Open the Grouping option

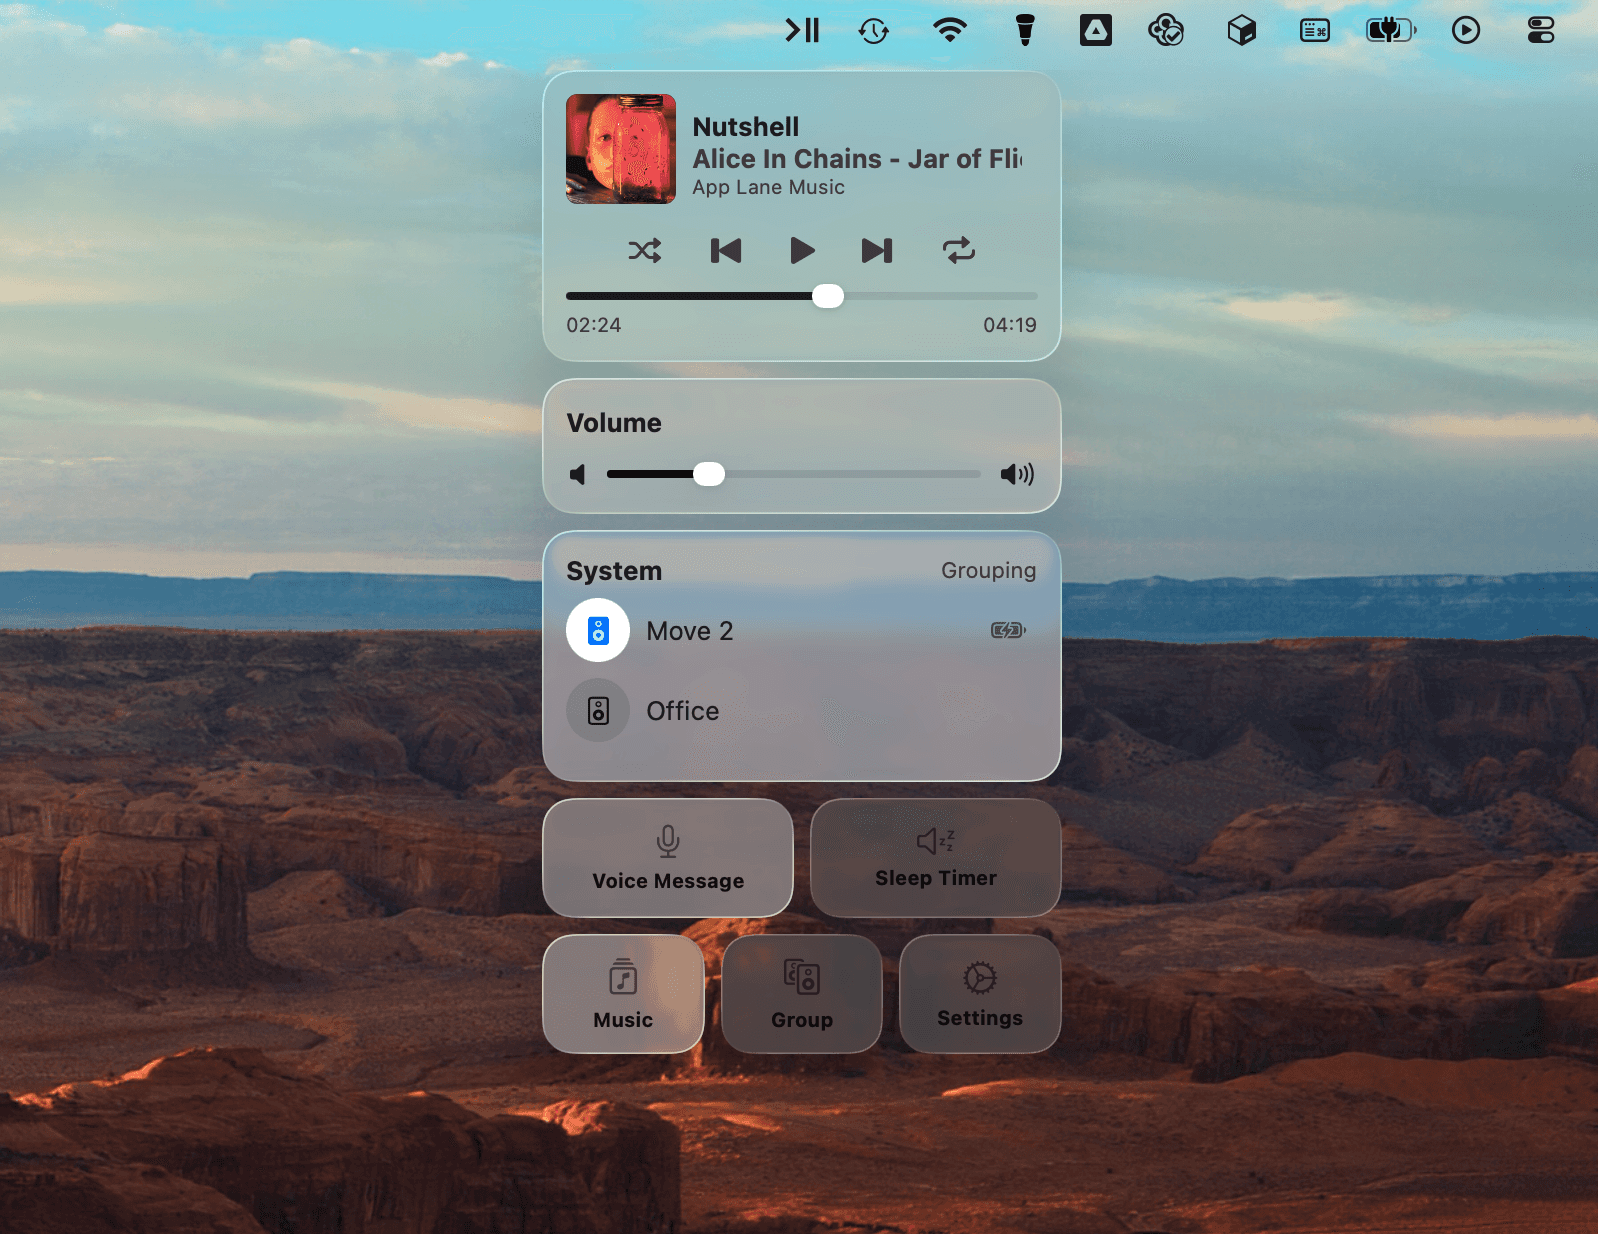[988, 570]
